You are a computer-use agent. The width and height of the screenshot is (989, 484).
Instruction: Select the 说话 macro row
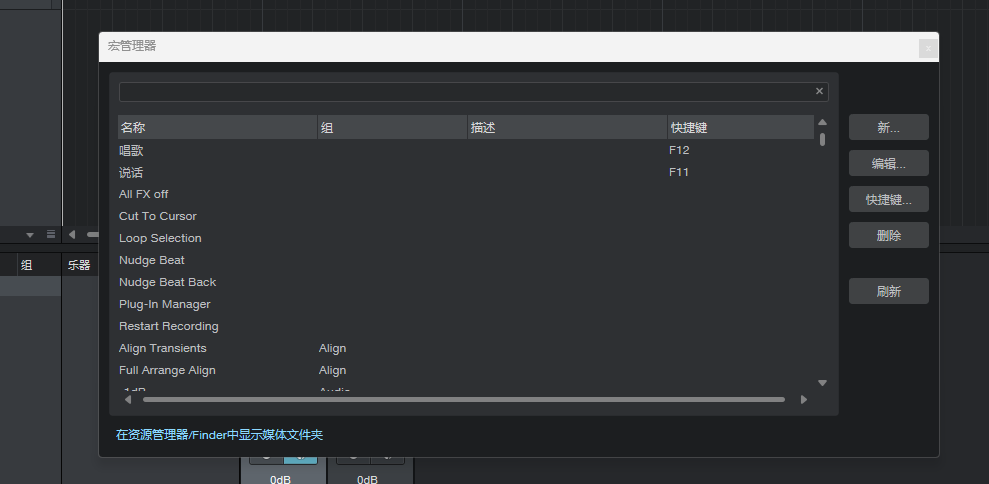(x=465, y=172)
